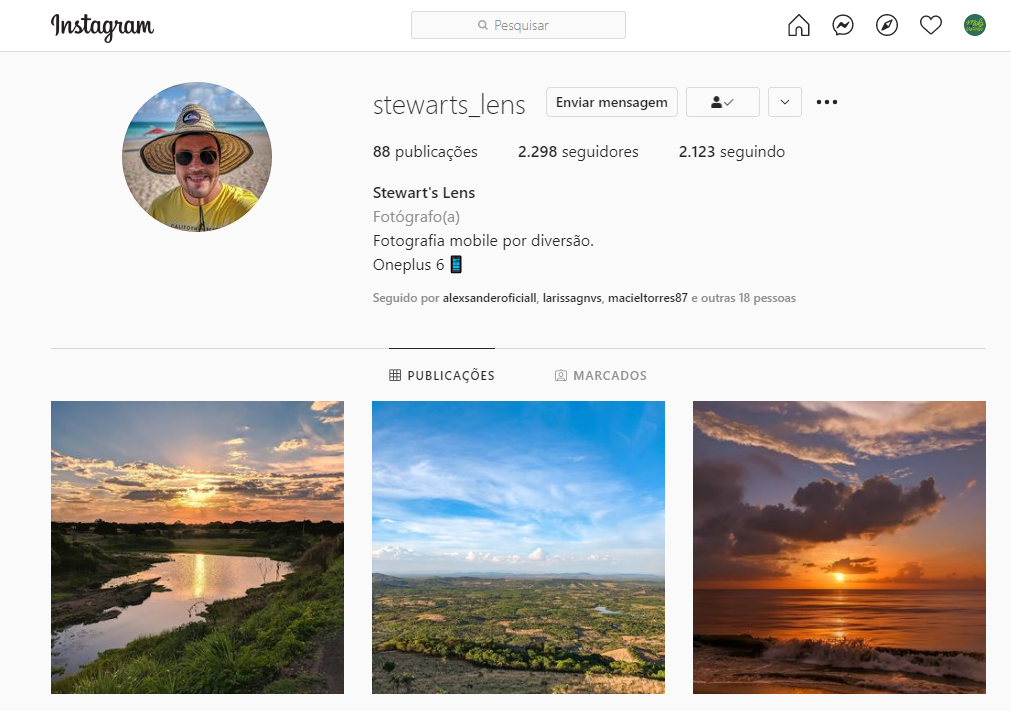View the stewarts_lens profile picture
This screenshot has height=711, width=1011.
coord(197,157)
